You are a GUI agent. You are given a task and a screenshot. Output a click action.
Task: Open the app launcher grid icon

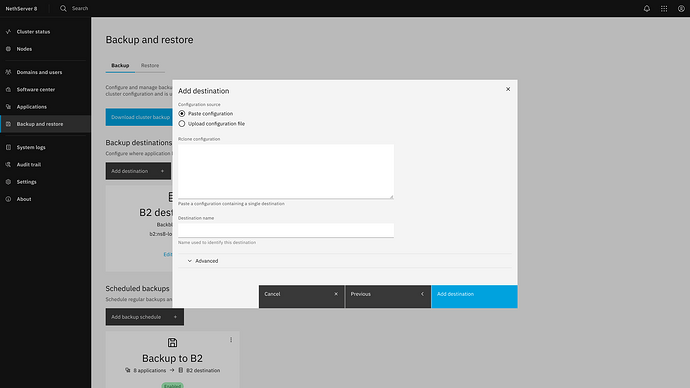664,8
